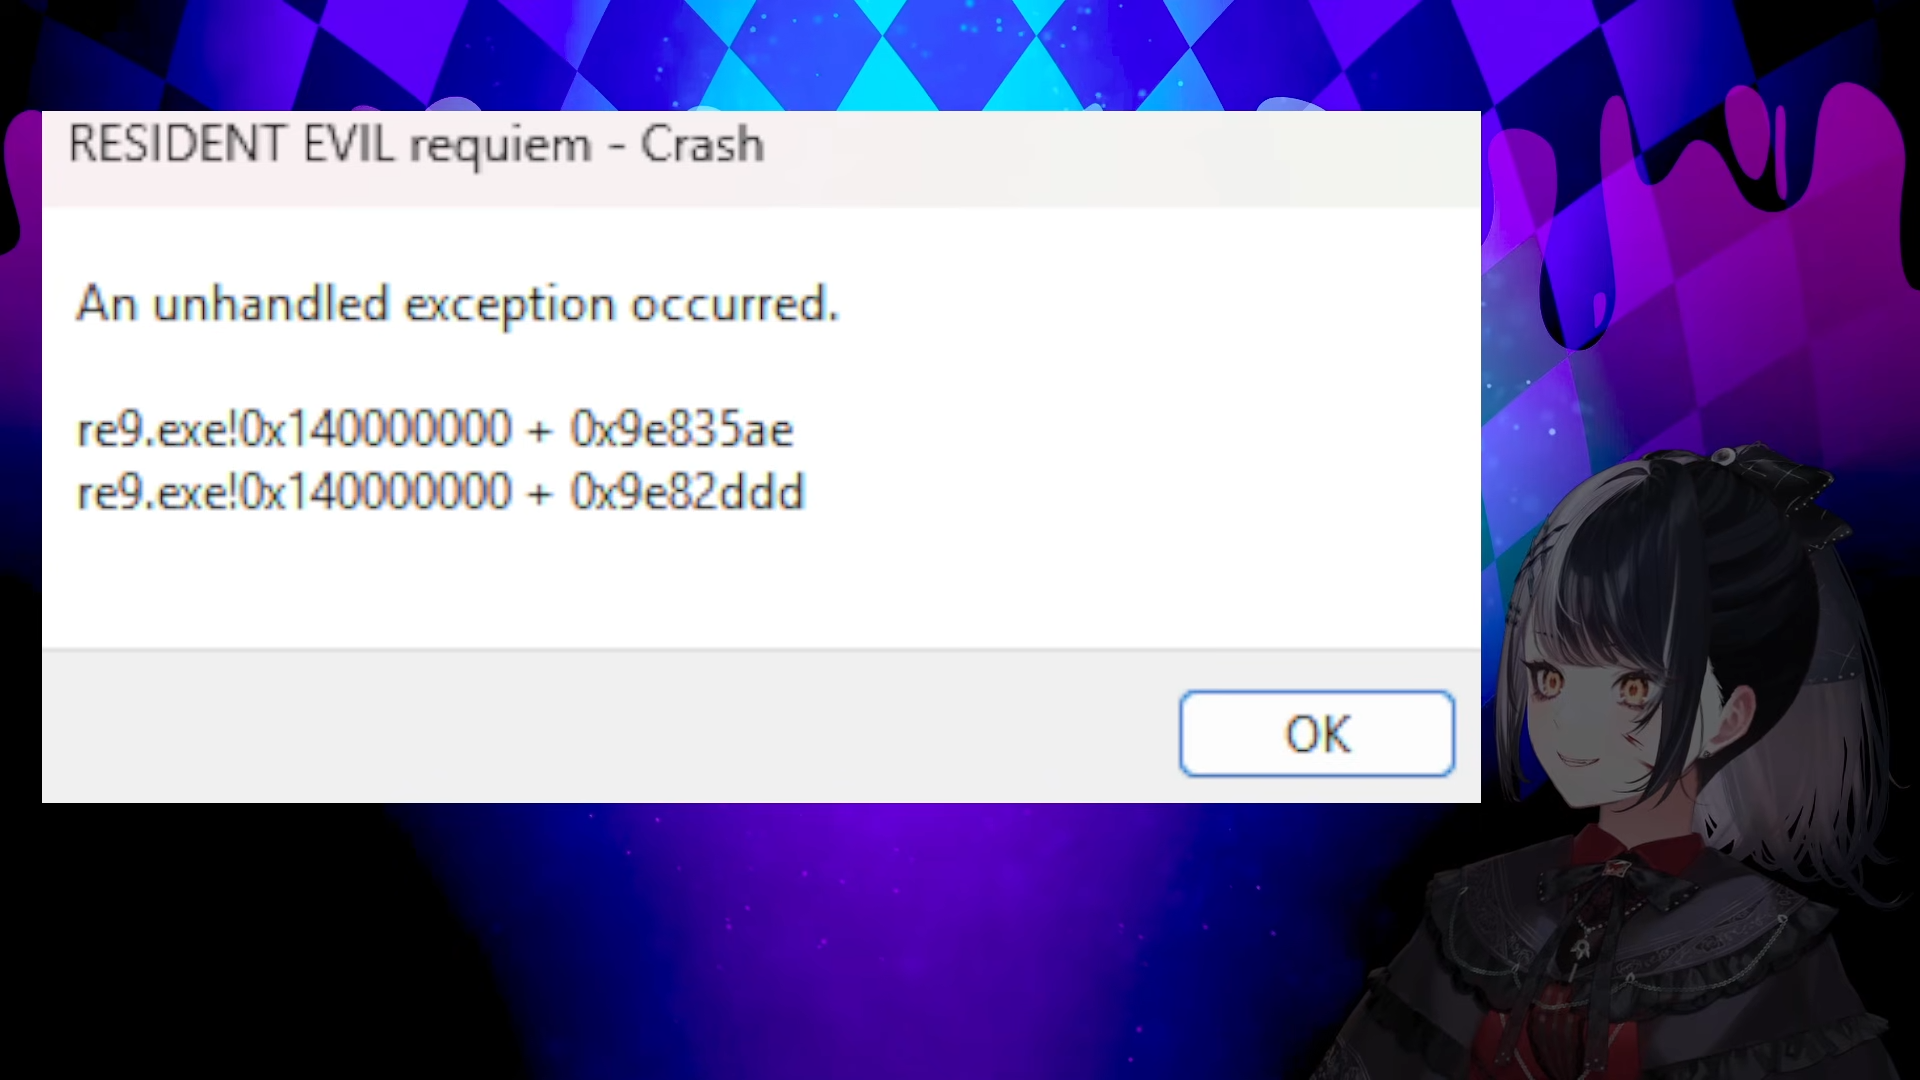Click '0x140000000' on the second trace line
The height and width of the screenshot is (1080, 1920).
[377, 493]
